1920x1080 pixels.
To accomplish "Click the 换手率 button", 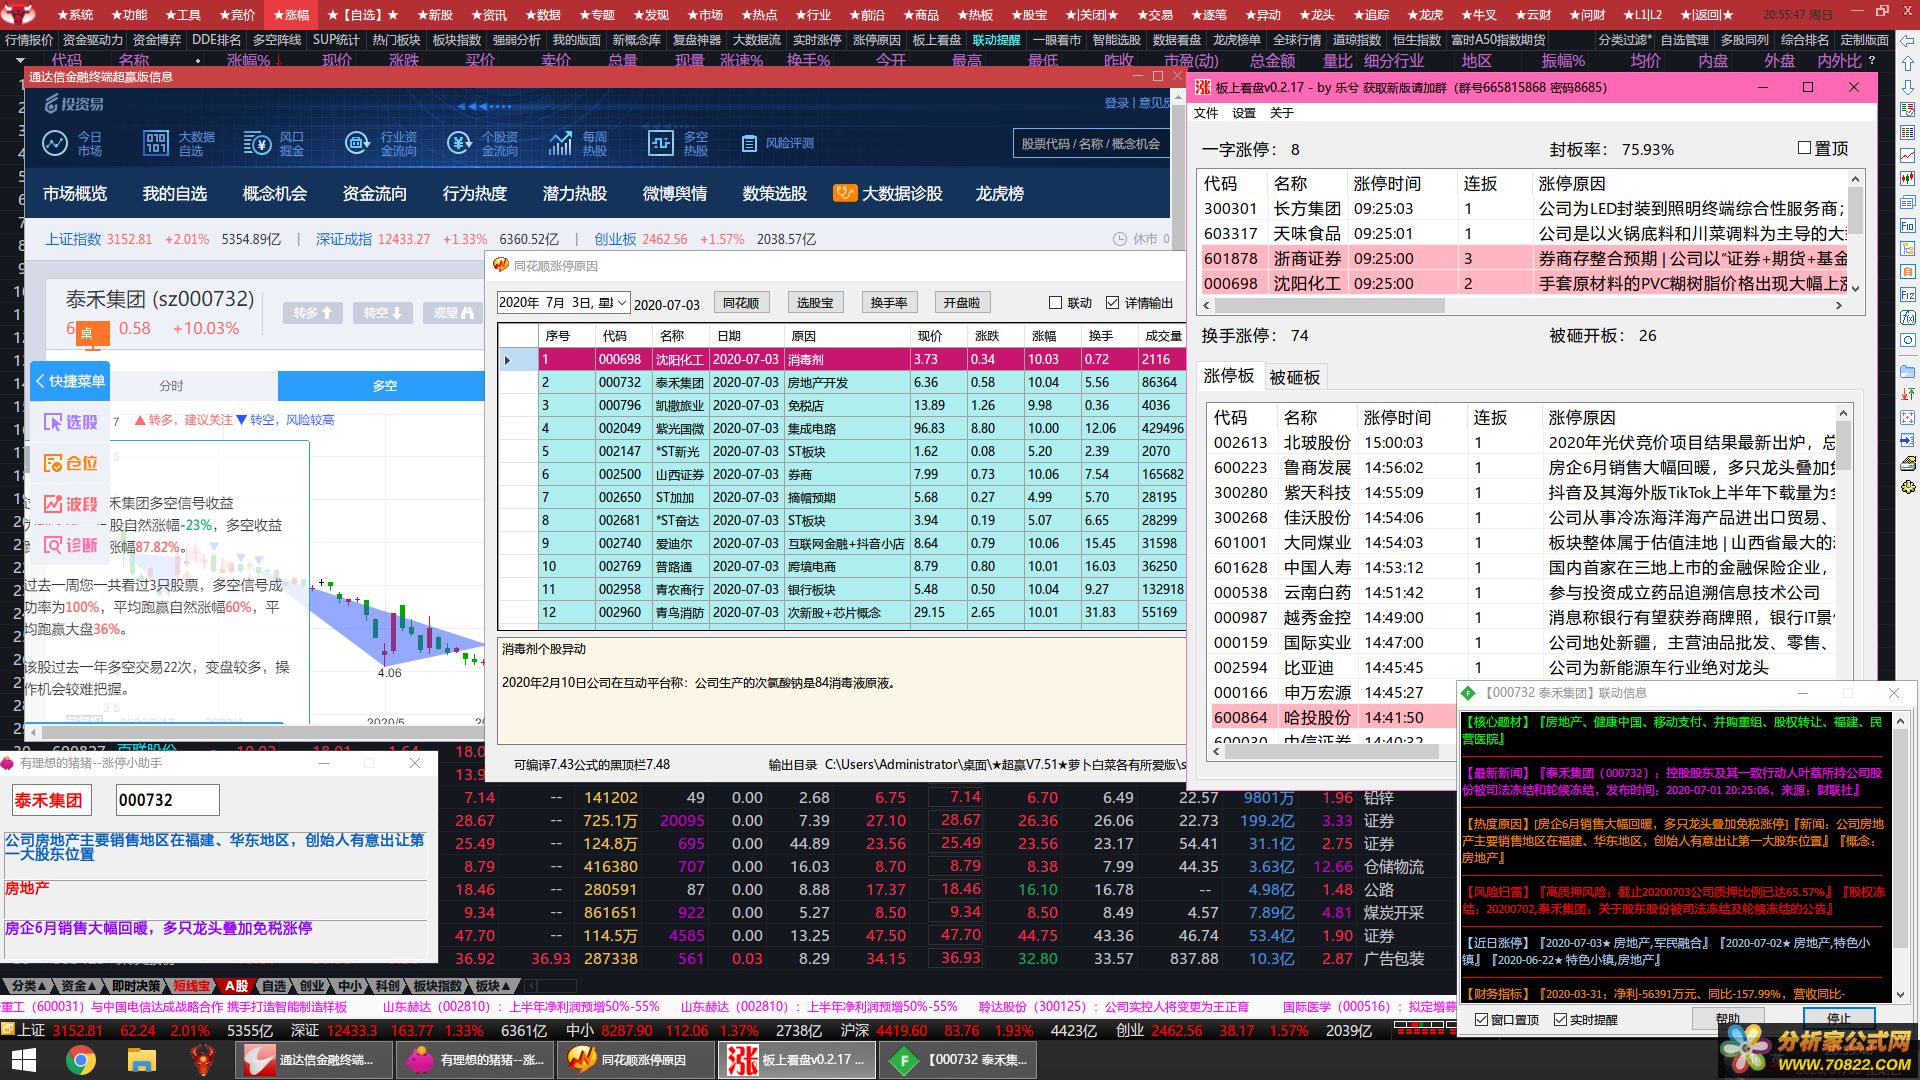I will pyautogui.click(x=889, y=303).
